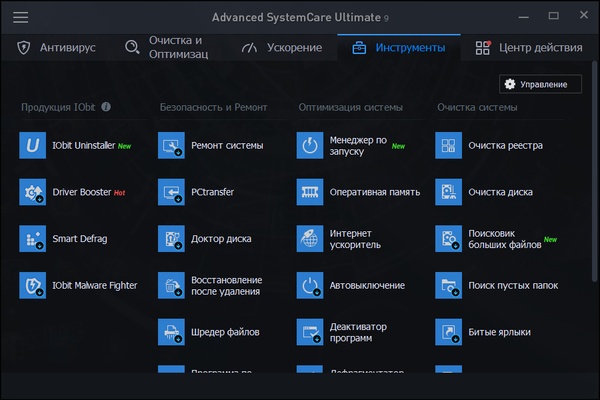Open Доктор диска tool icon
The height and width of the screenshot is (400, 600).
(x=172, y=239)
